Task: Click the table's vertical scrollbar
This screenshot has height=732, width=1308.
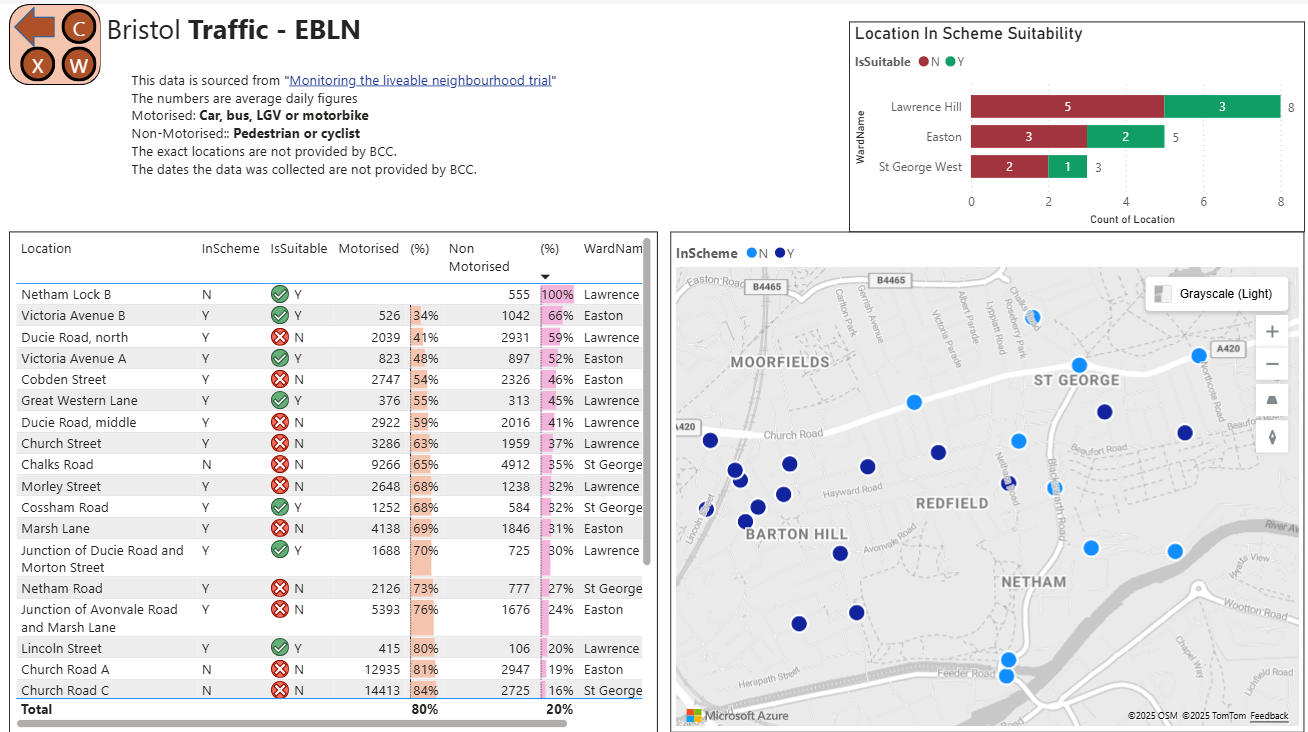Action: pyautogui.click(x=647, y=400)
